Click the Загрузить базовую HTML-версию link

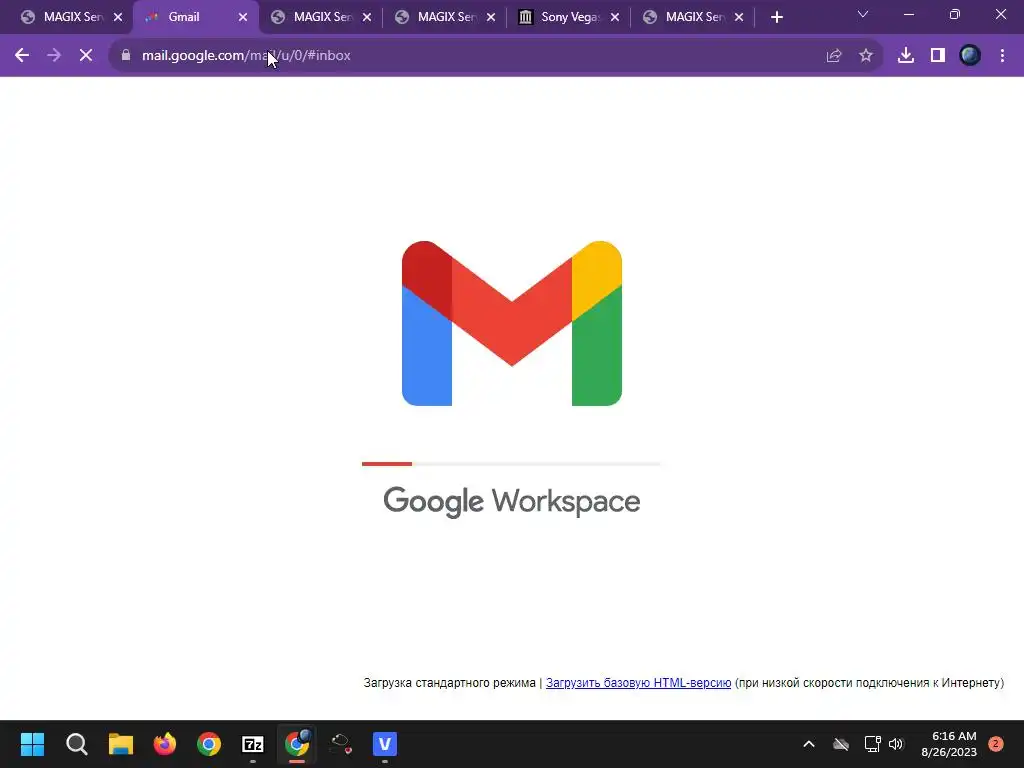[x=638, y=682]
